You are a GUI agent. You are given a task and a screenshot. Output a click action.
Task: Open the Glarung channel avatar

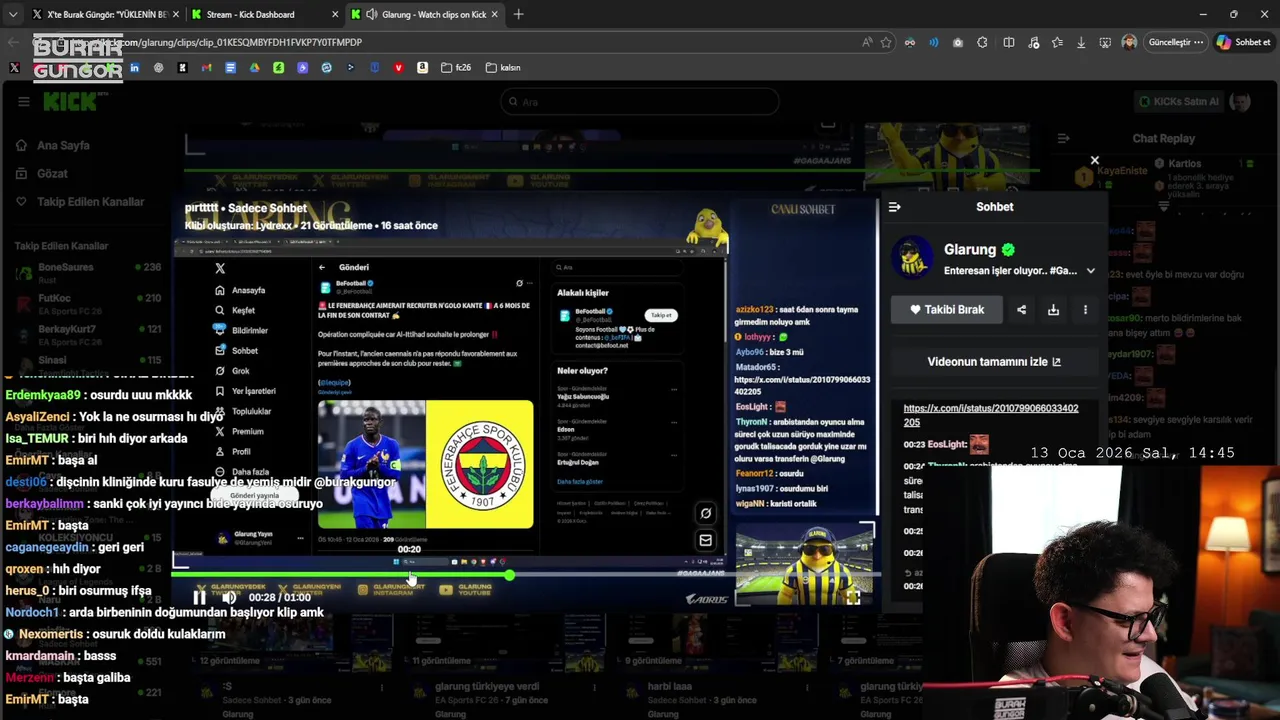912,258
